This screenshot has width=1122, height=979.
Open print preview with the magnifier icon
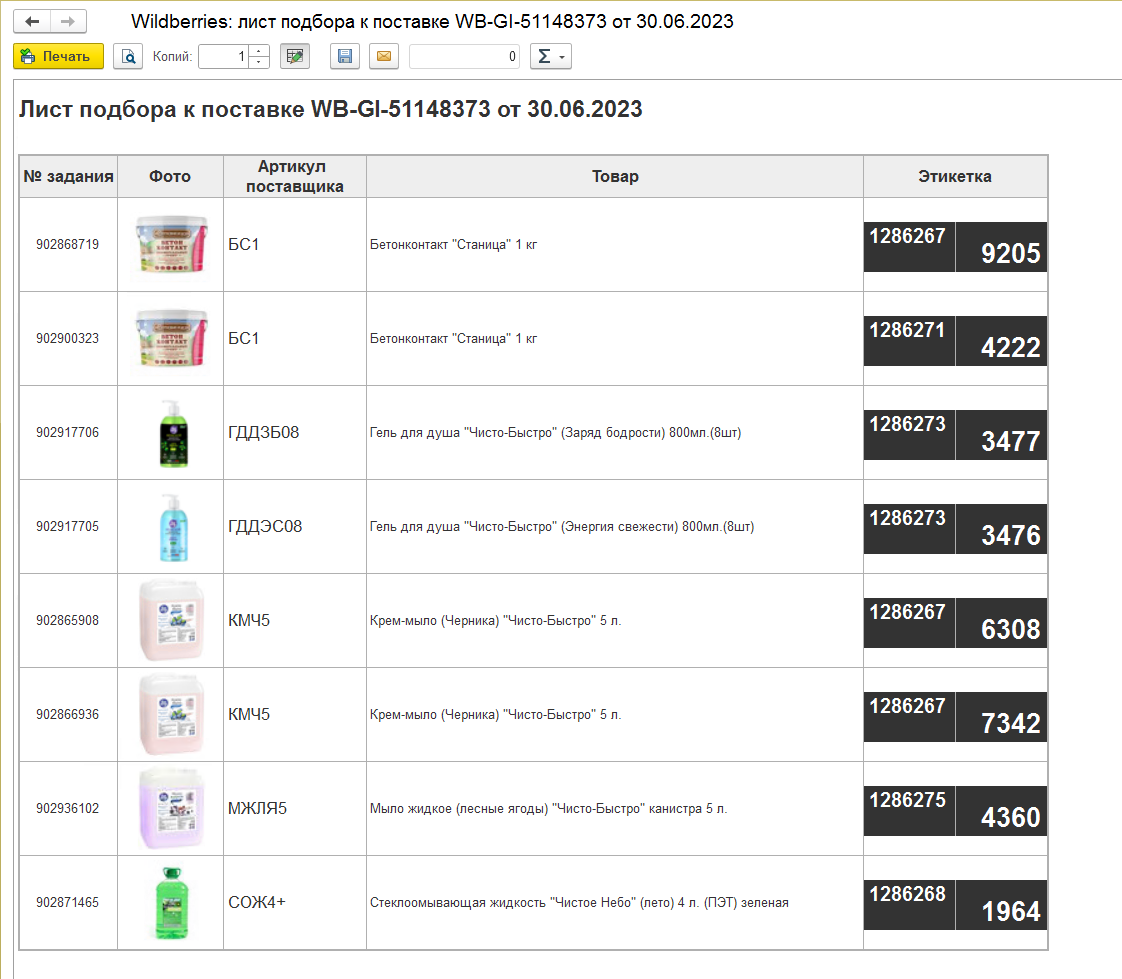pyautogui.click(x=128, y=57)
